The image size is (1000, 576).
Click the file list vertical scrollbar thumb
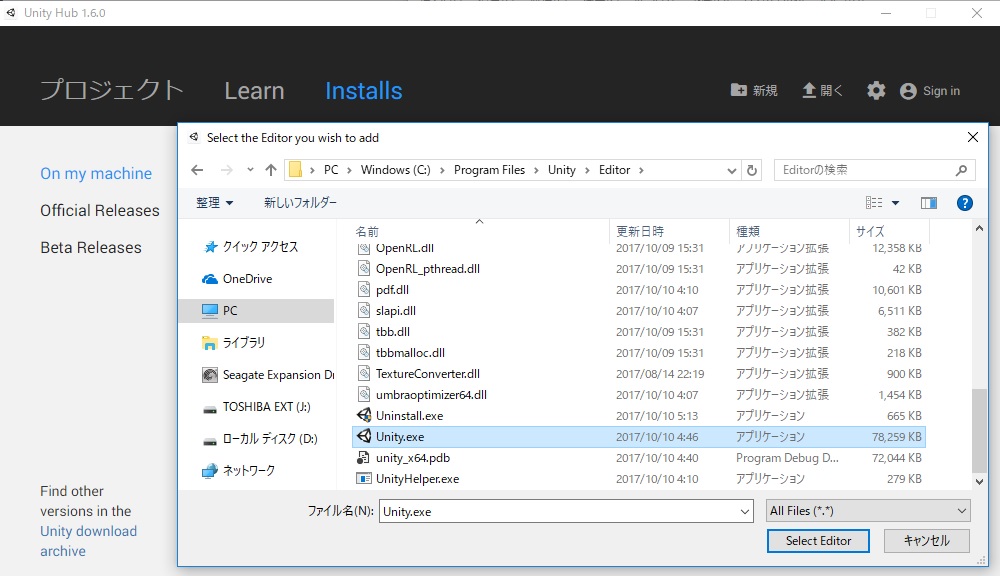(x=979, y=430)
